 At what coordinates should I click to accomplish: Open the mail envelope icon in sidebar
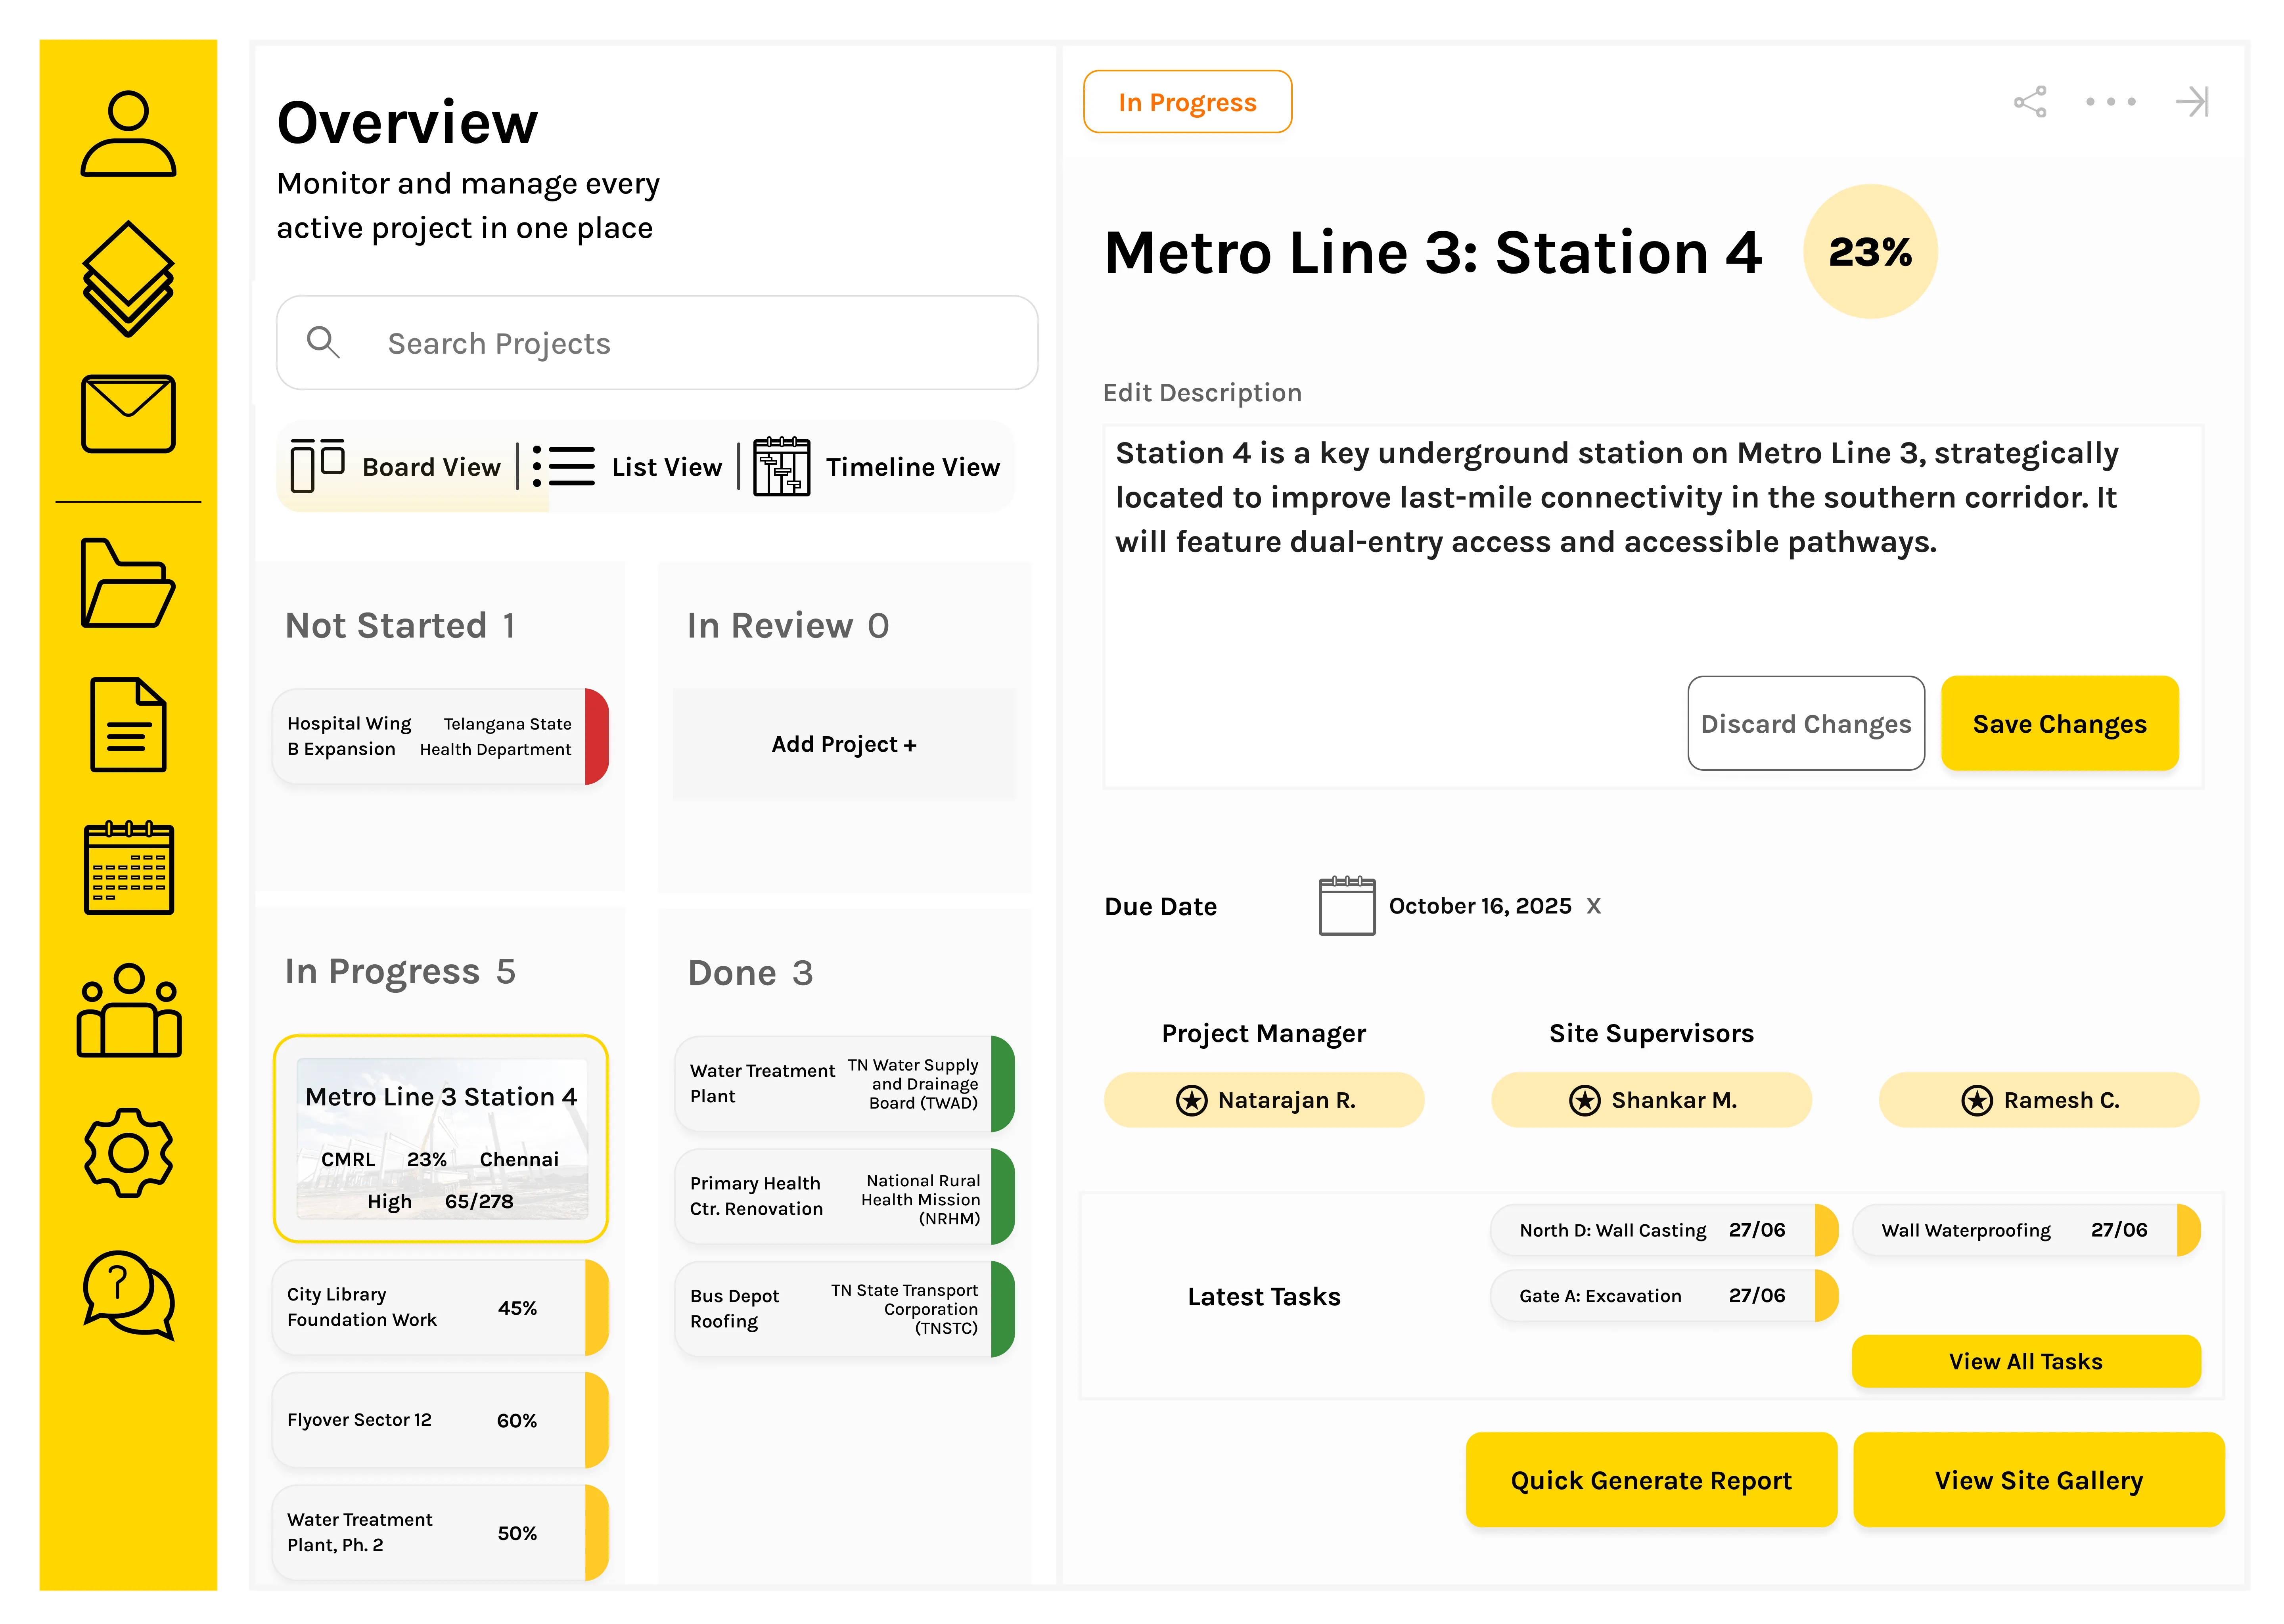click(128, 414)
